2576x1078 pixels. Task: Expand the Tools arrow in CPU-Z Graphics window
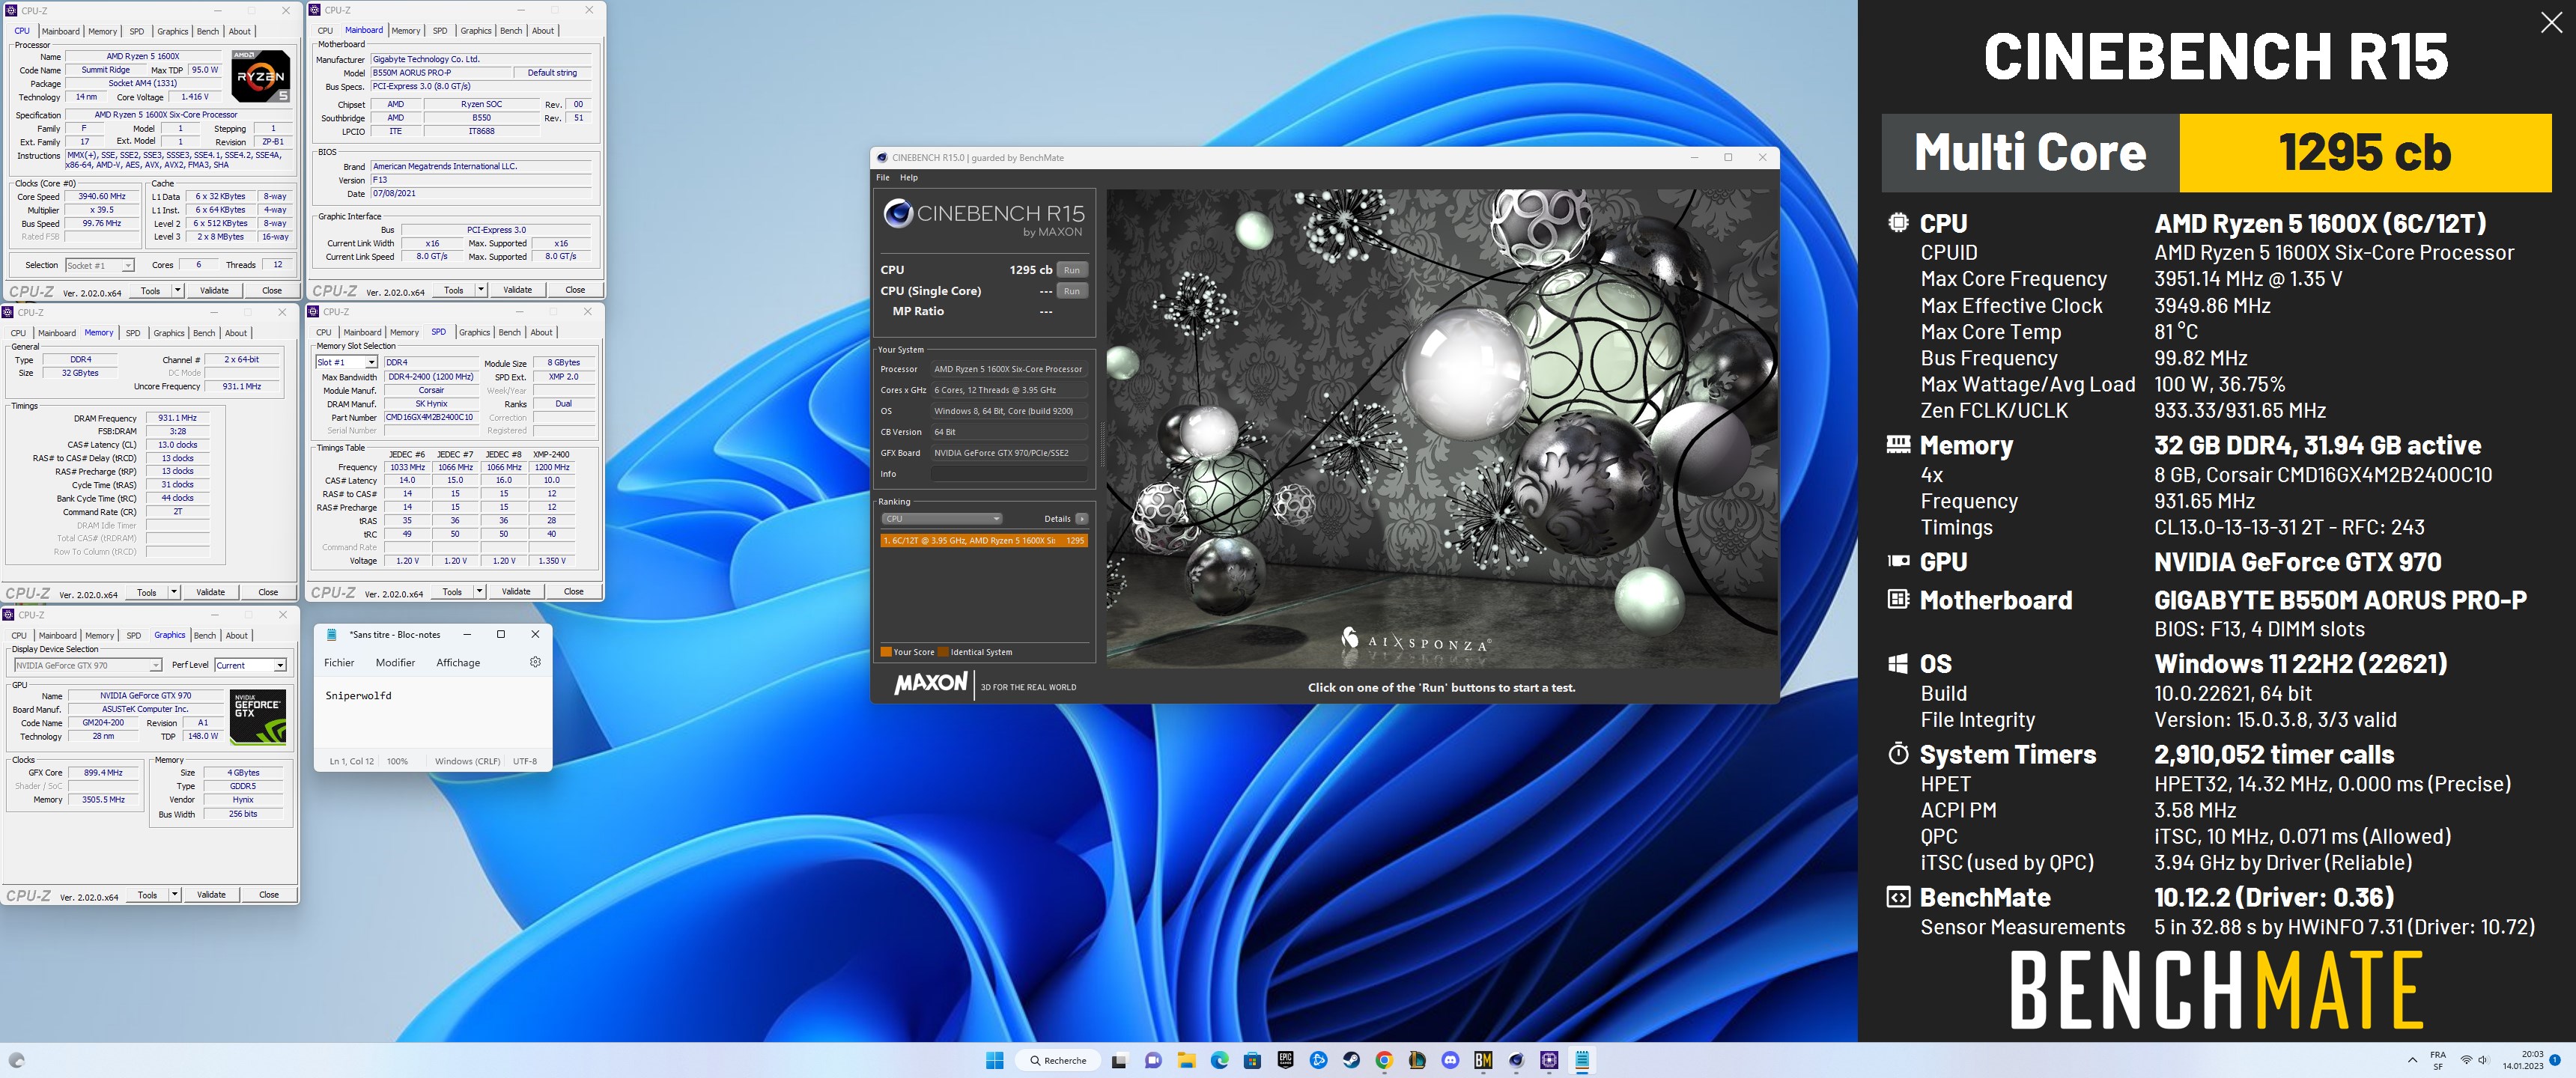tap(174, 894)
